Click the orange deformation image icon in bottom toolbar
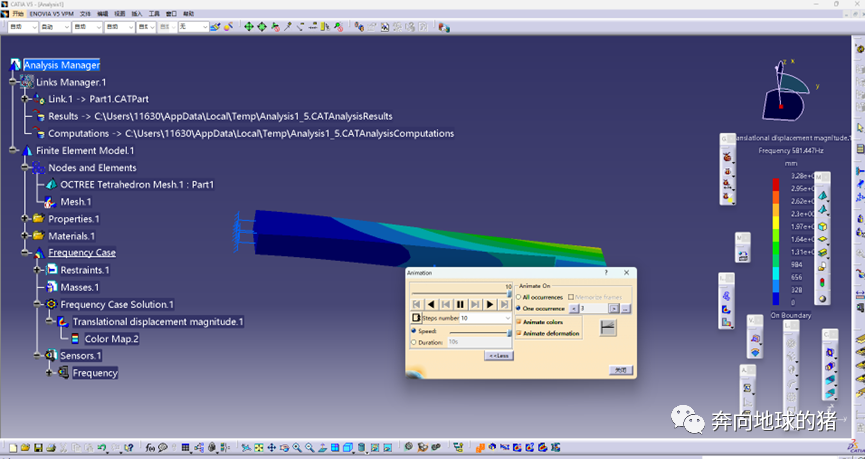865x459 pixels. (x=480, y=447)
